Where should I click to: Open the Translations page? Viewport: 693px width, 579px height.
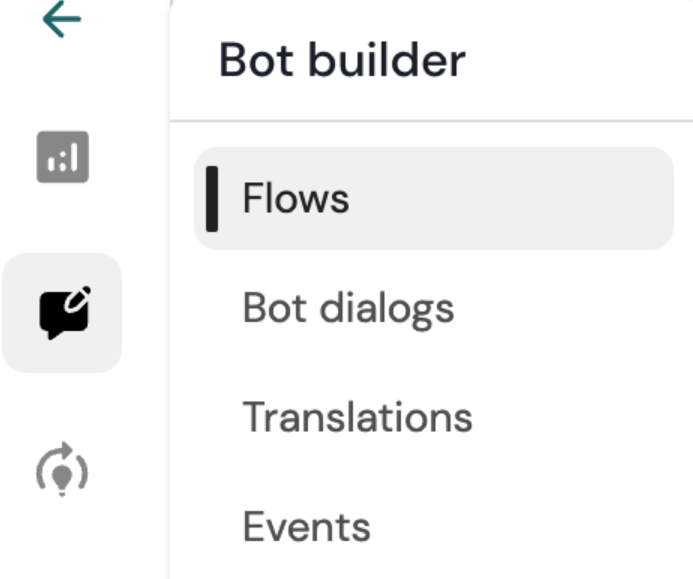tap(357, 417)
